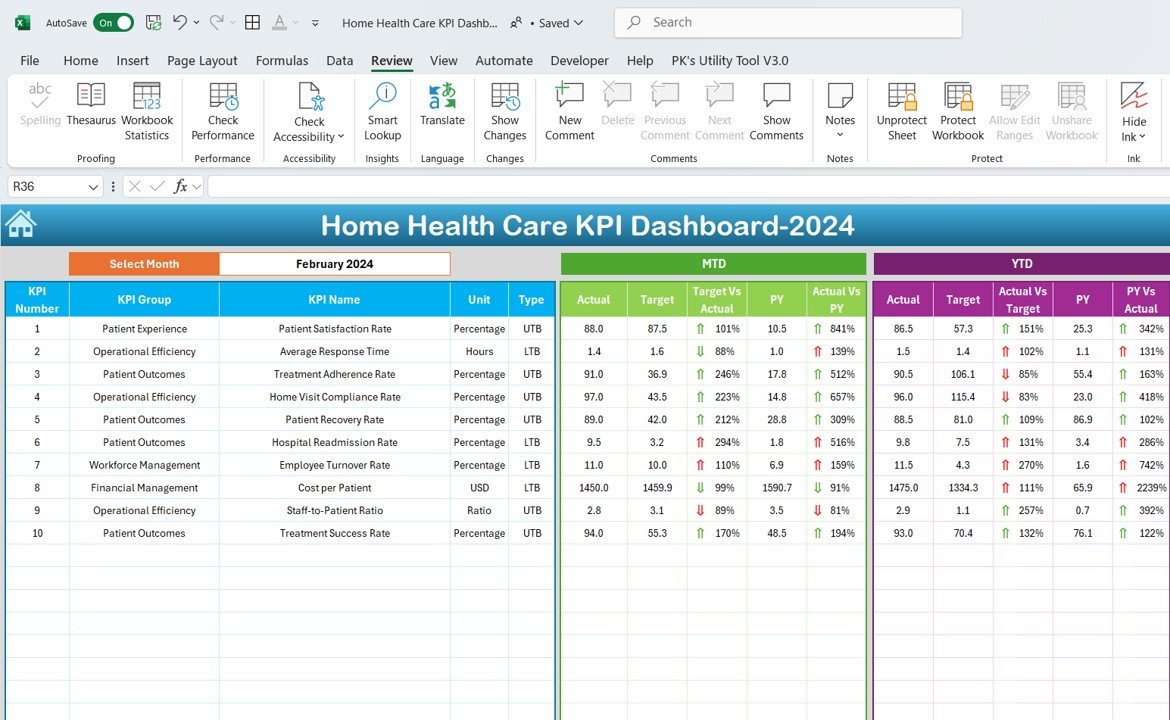Open the font color dropdown arrow
Screen dimensions: 1170x720
pos(296,23)
